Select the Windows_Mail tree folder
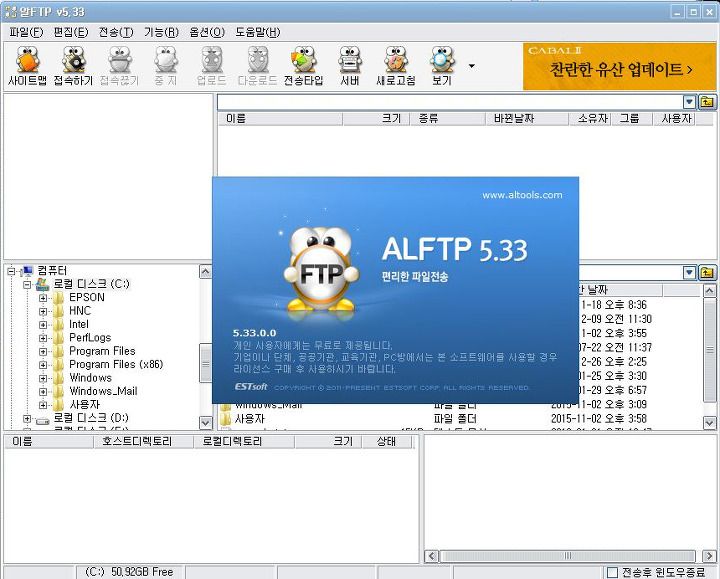720x579 pixels. (103, 391)
